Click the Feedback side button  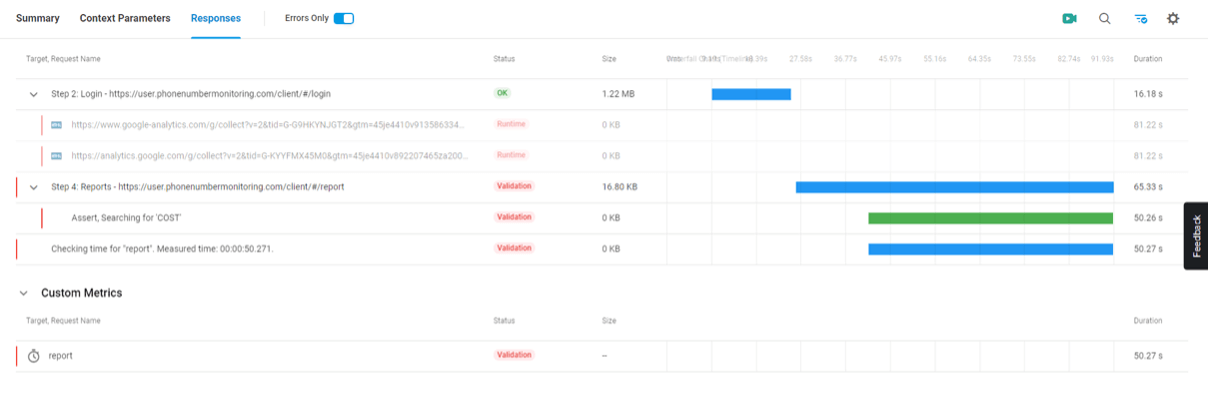1196,236
